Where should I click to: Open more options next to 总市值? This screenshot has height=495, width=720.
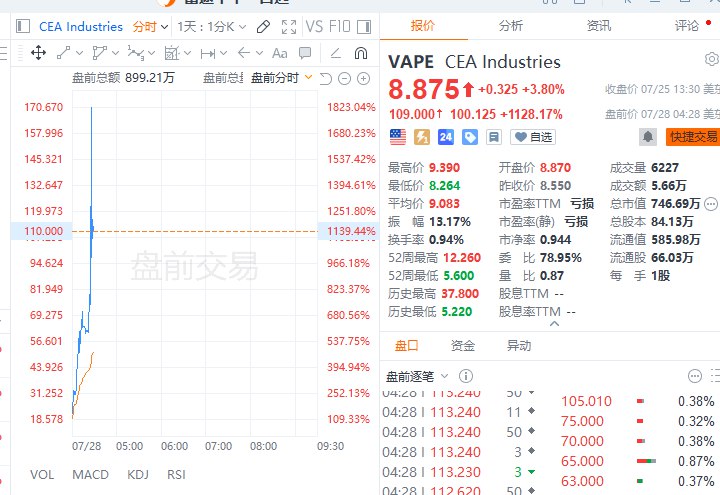tap(711, 203)
